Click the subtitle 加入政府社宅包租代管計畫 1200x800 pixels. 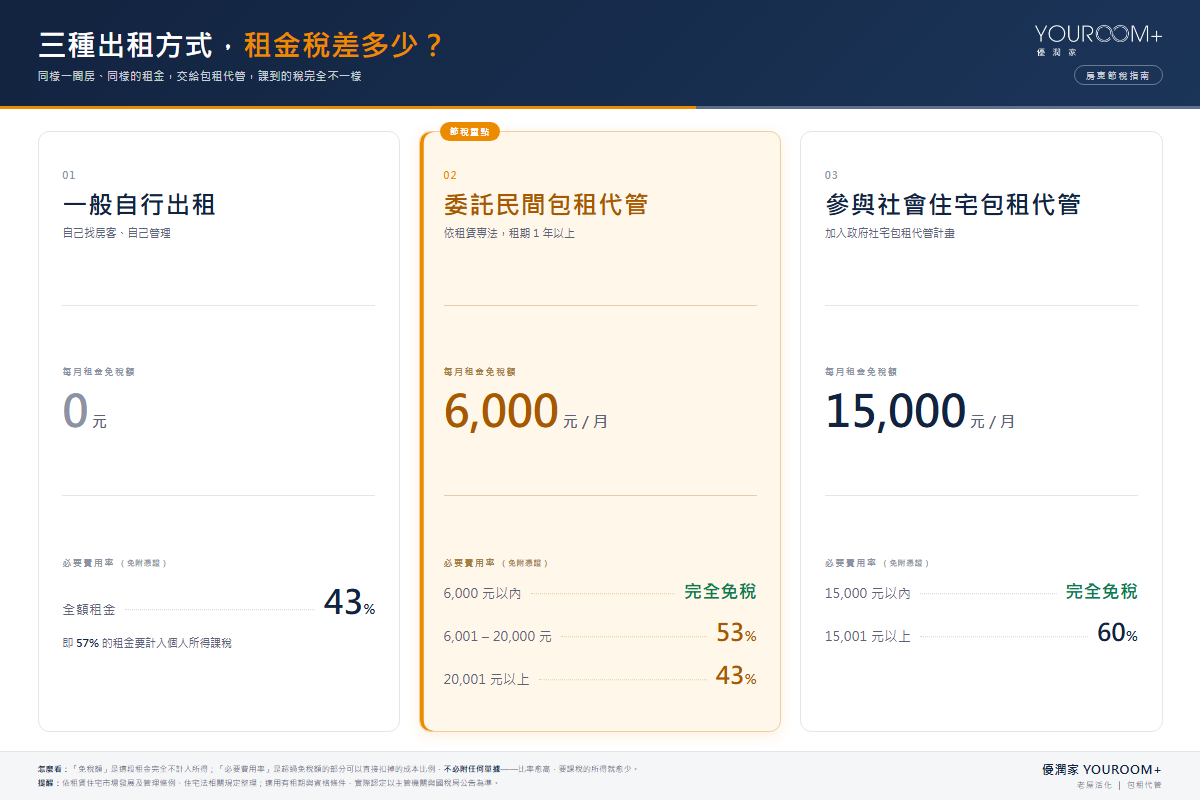(x=890, y=233)
